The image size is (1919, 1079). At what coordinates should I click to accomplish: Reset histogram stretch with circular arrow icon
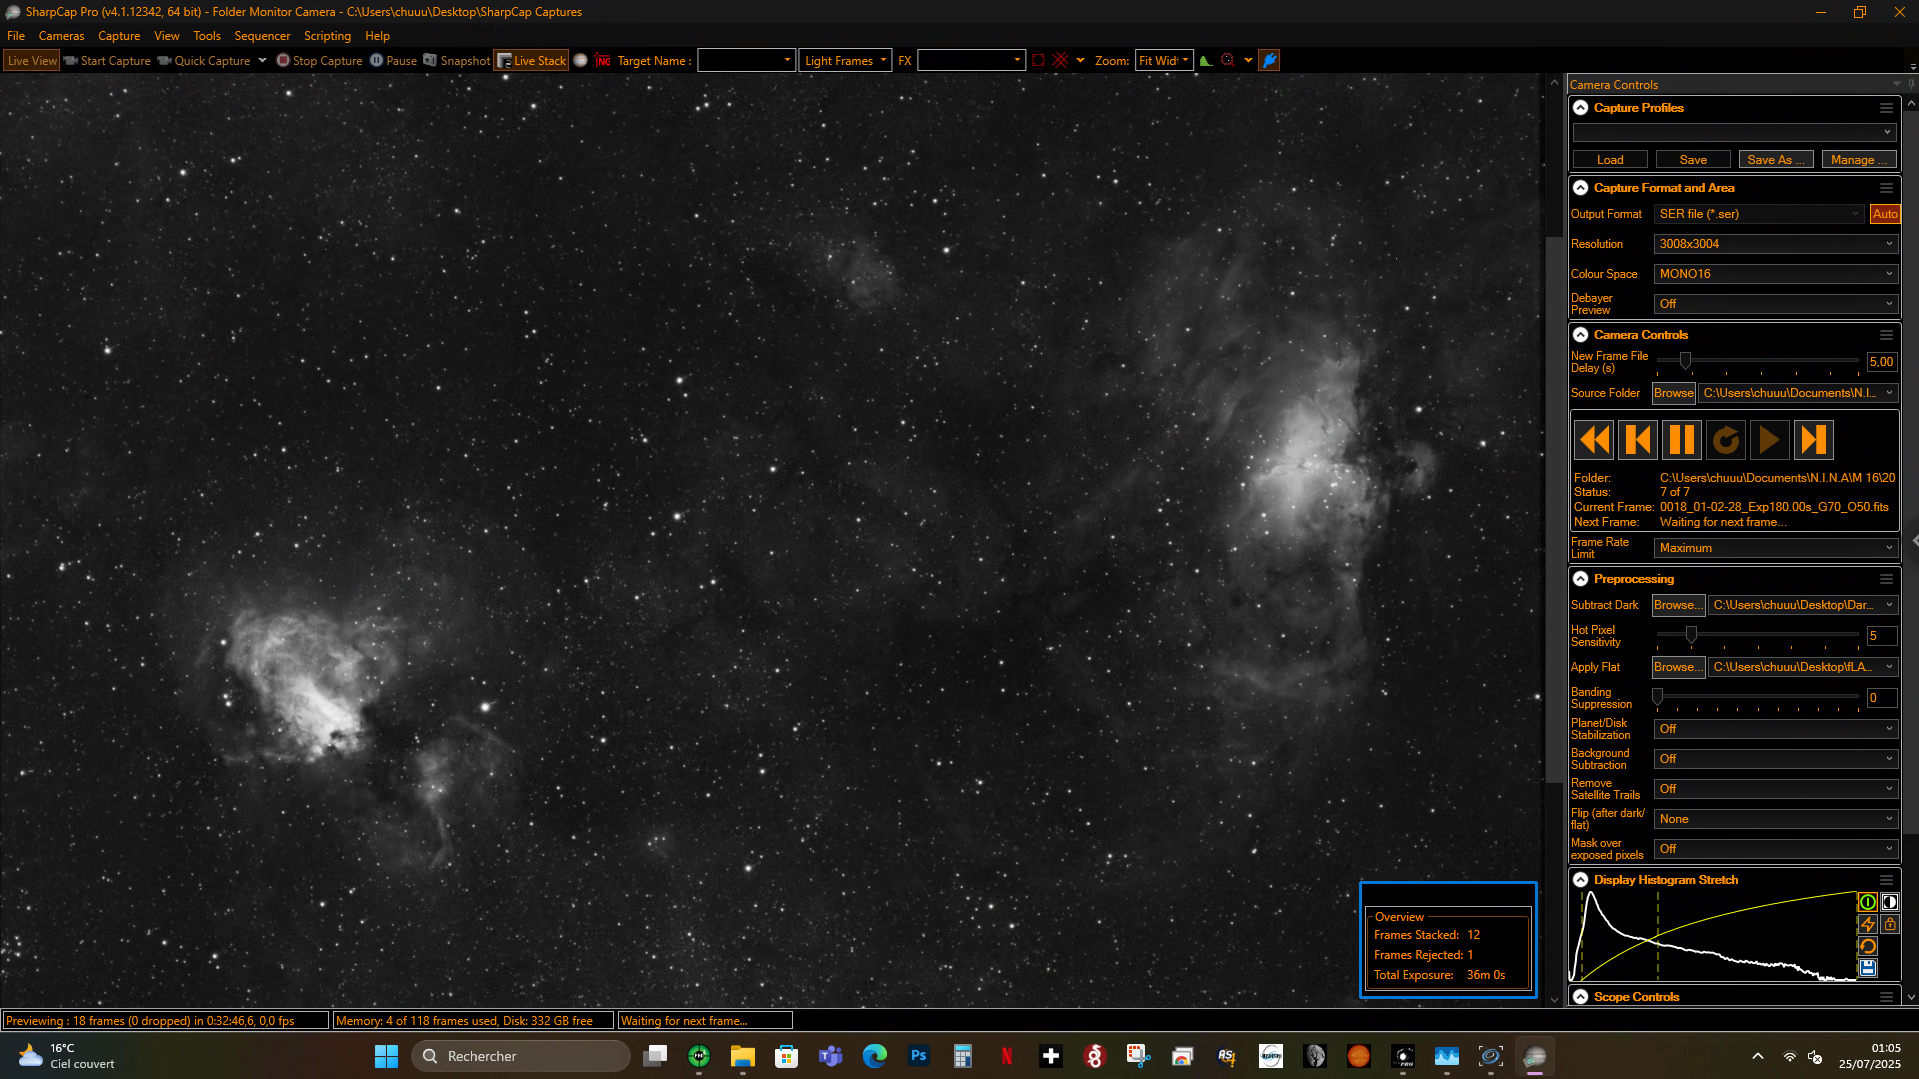(1867, 946)
